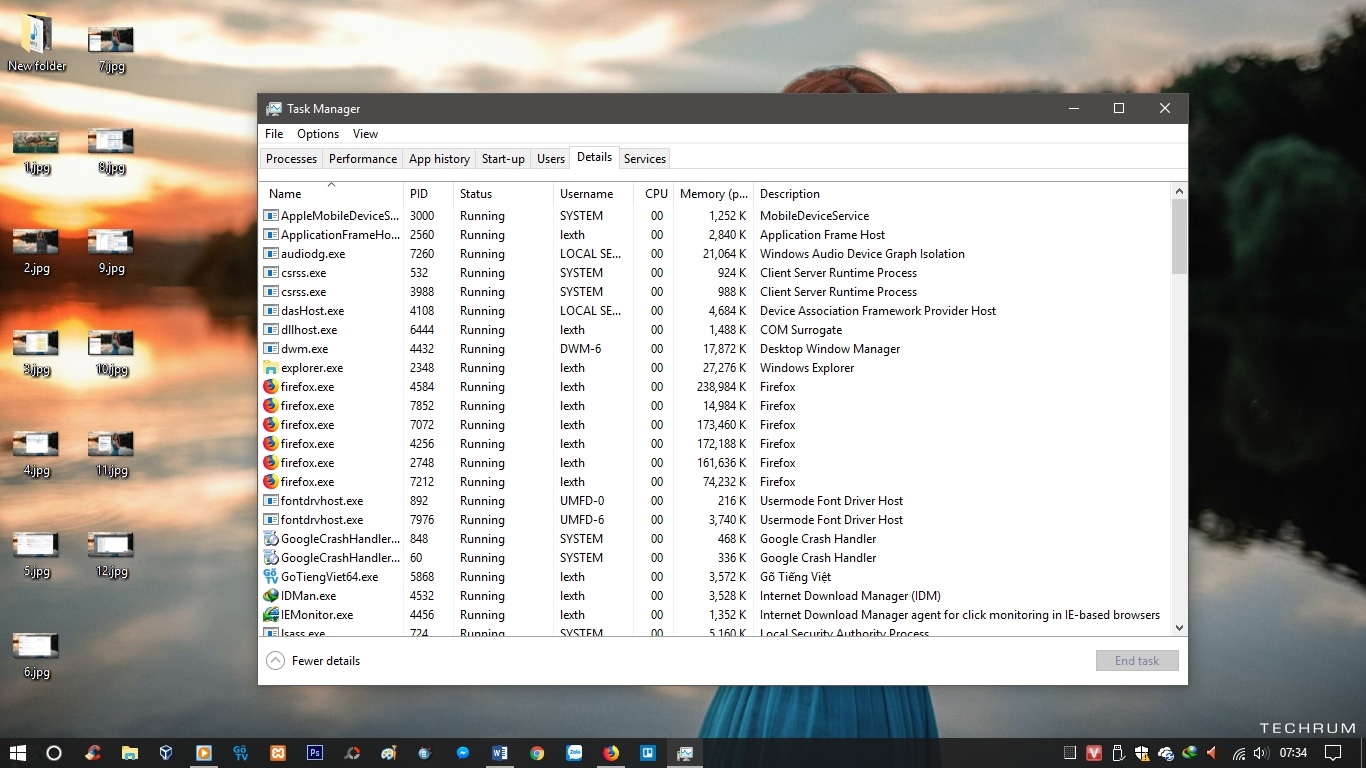Image resolution: width=1366 pixels, height=768 pixels.
Task: Launch Microsoft Word from the taskbar
Action: [500, 753]
